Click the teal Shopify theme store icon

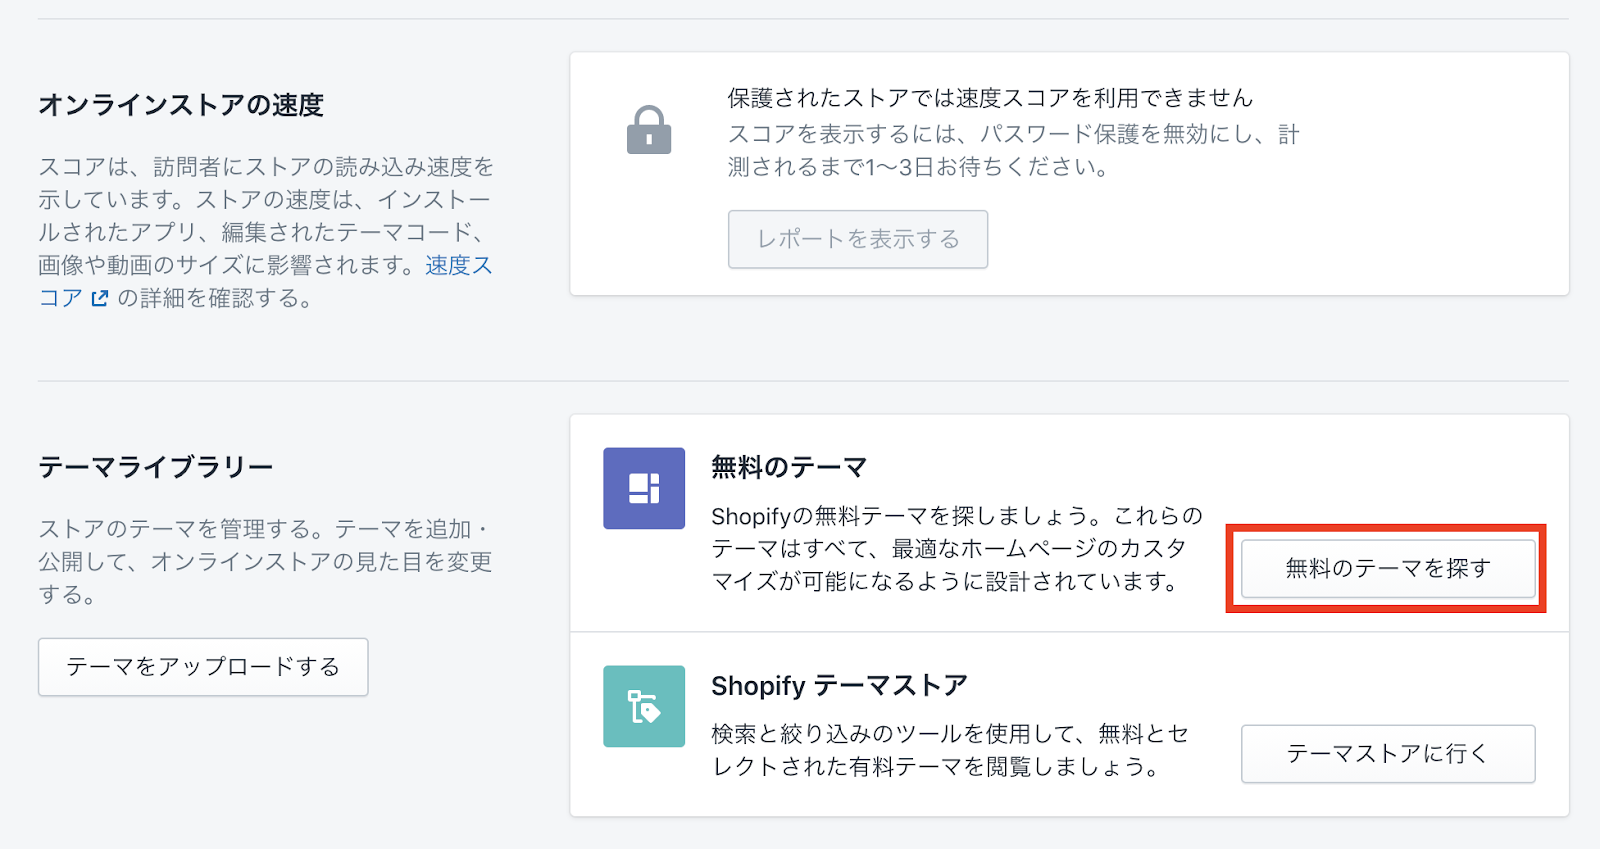644,706
